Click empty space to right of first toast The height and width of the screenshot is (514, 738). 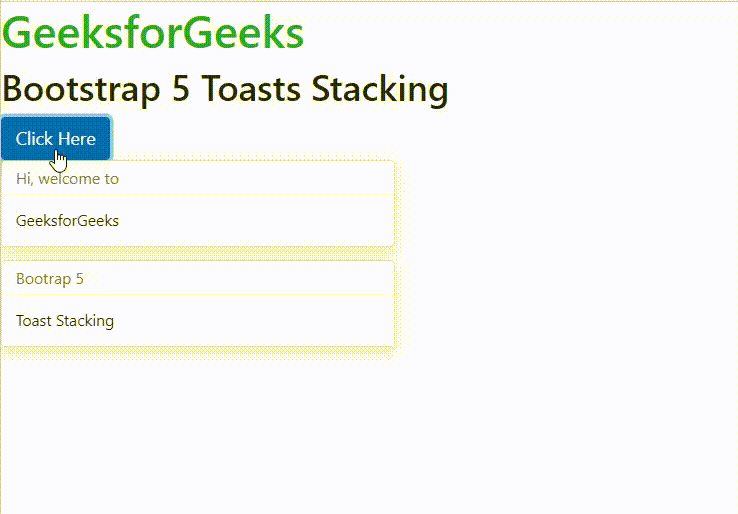pos(560,205)
